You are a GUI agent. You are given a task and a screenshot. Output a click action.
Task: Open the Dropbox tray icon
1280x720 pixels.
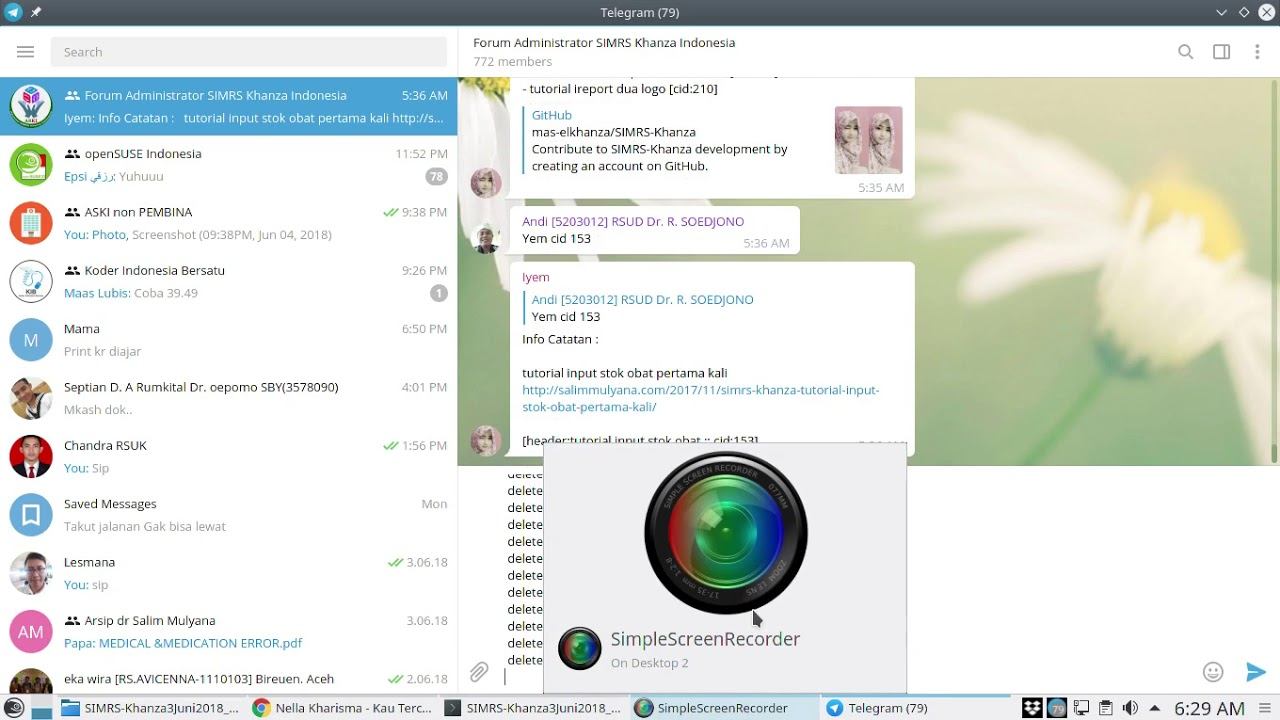[x=1033, y=708]
